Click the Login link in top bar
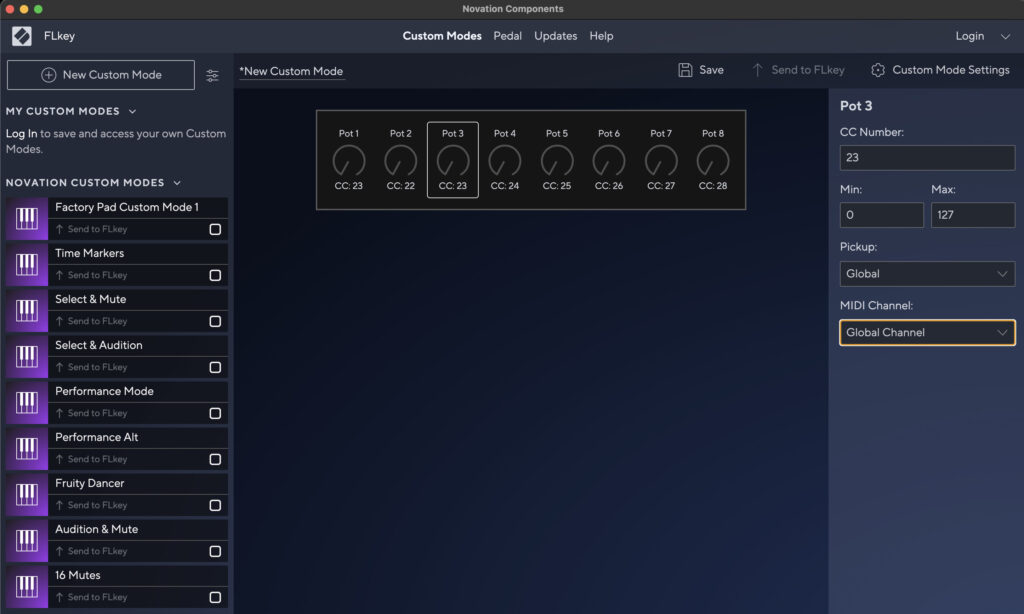 coord(970,36)
